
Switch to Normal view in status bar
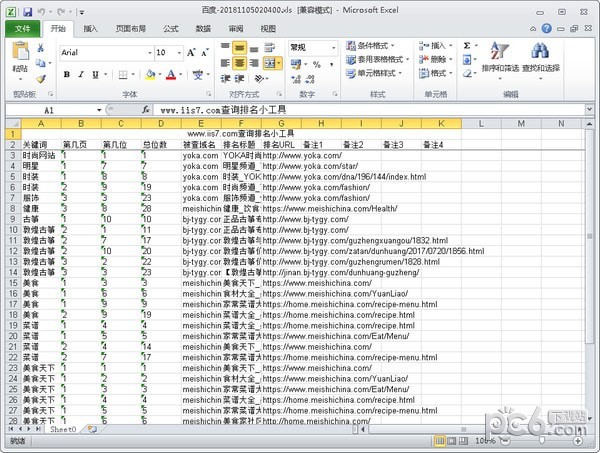[x=440, y=441]
